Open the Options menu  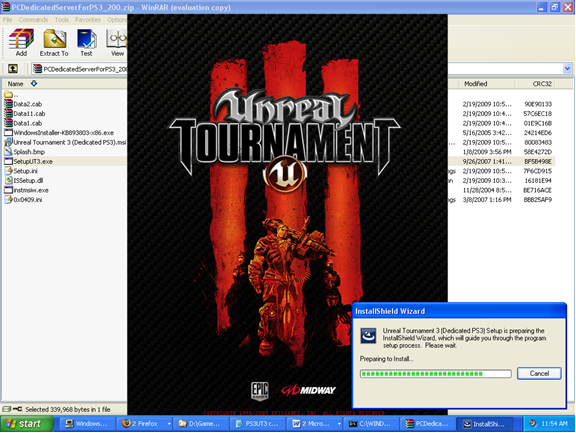[x=116, y=19]
